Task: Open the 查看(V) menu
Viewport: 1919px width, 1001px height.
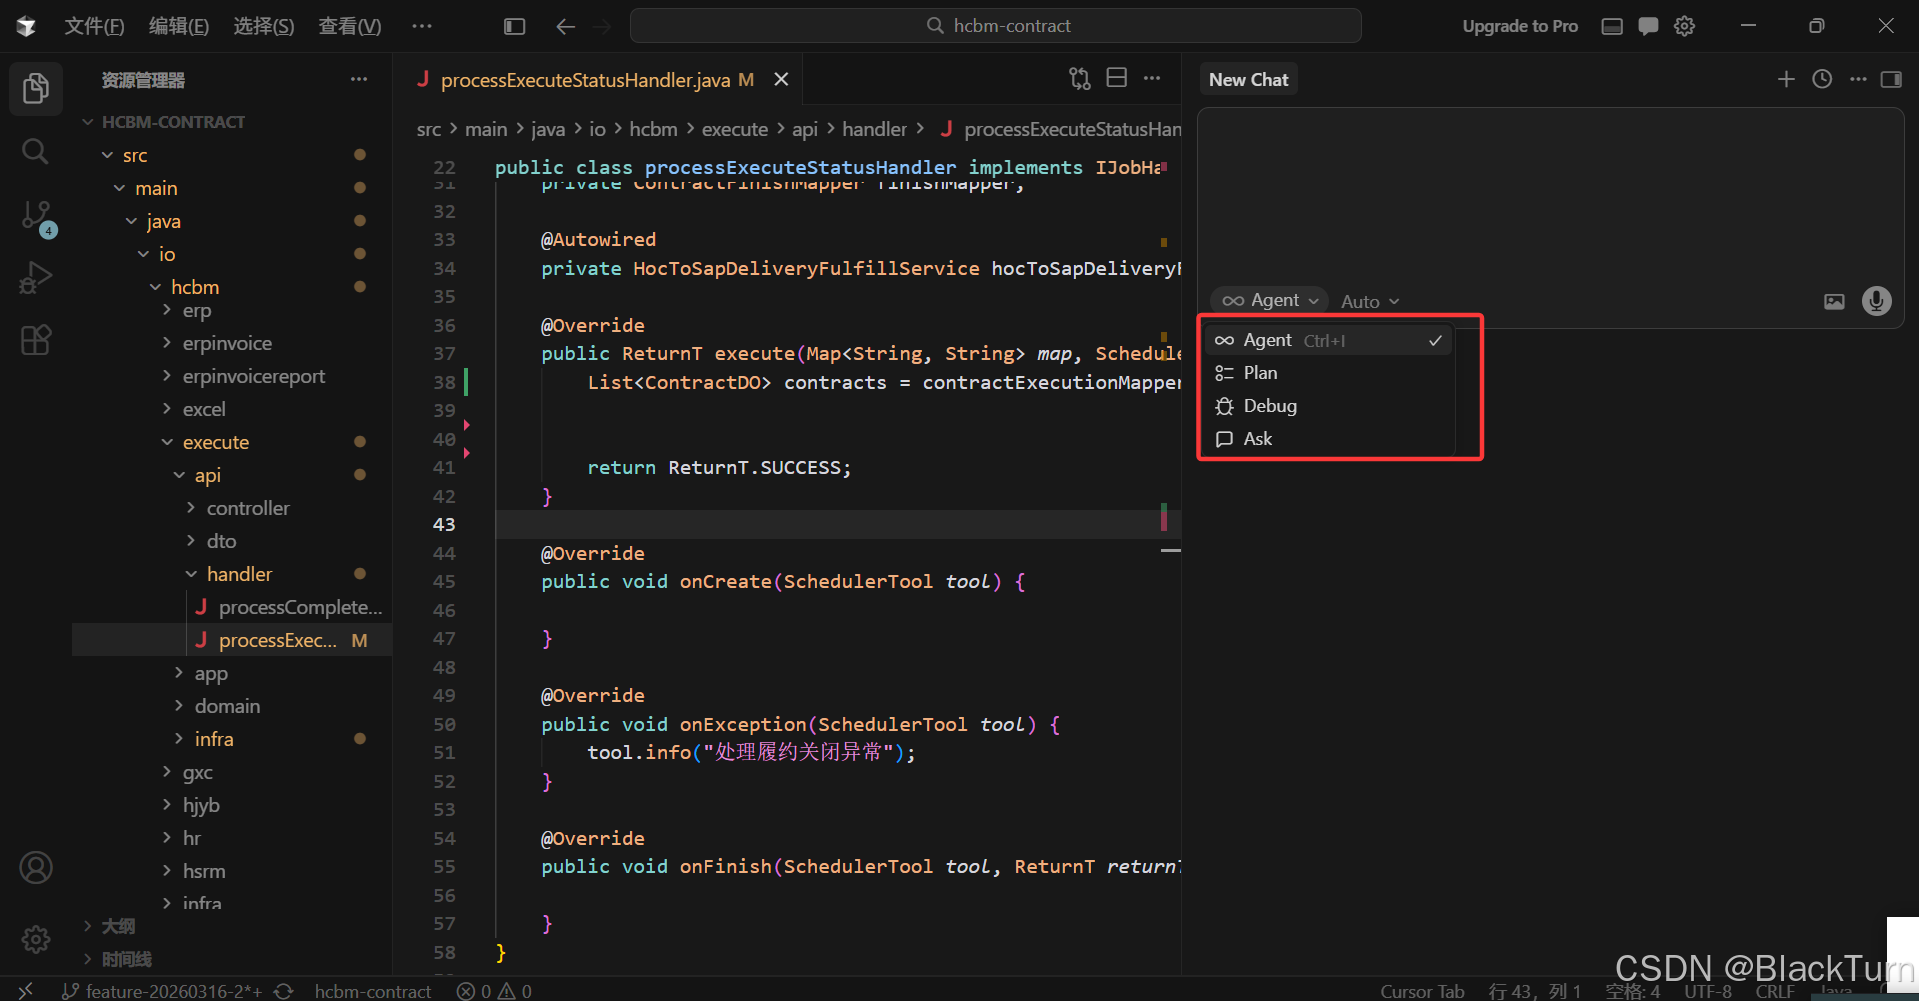Action: [350, 26]
